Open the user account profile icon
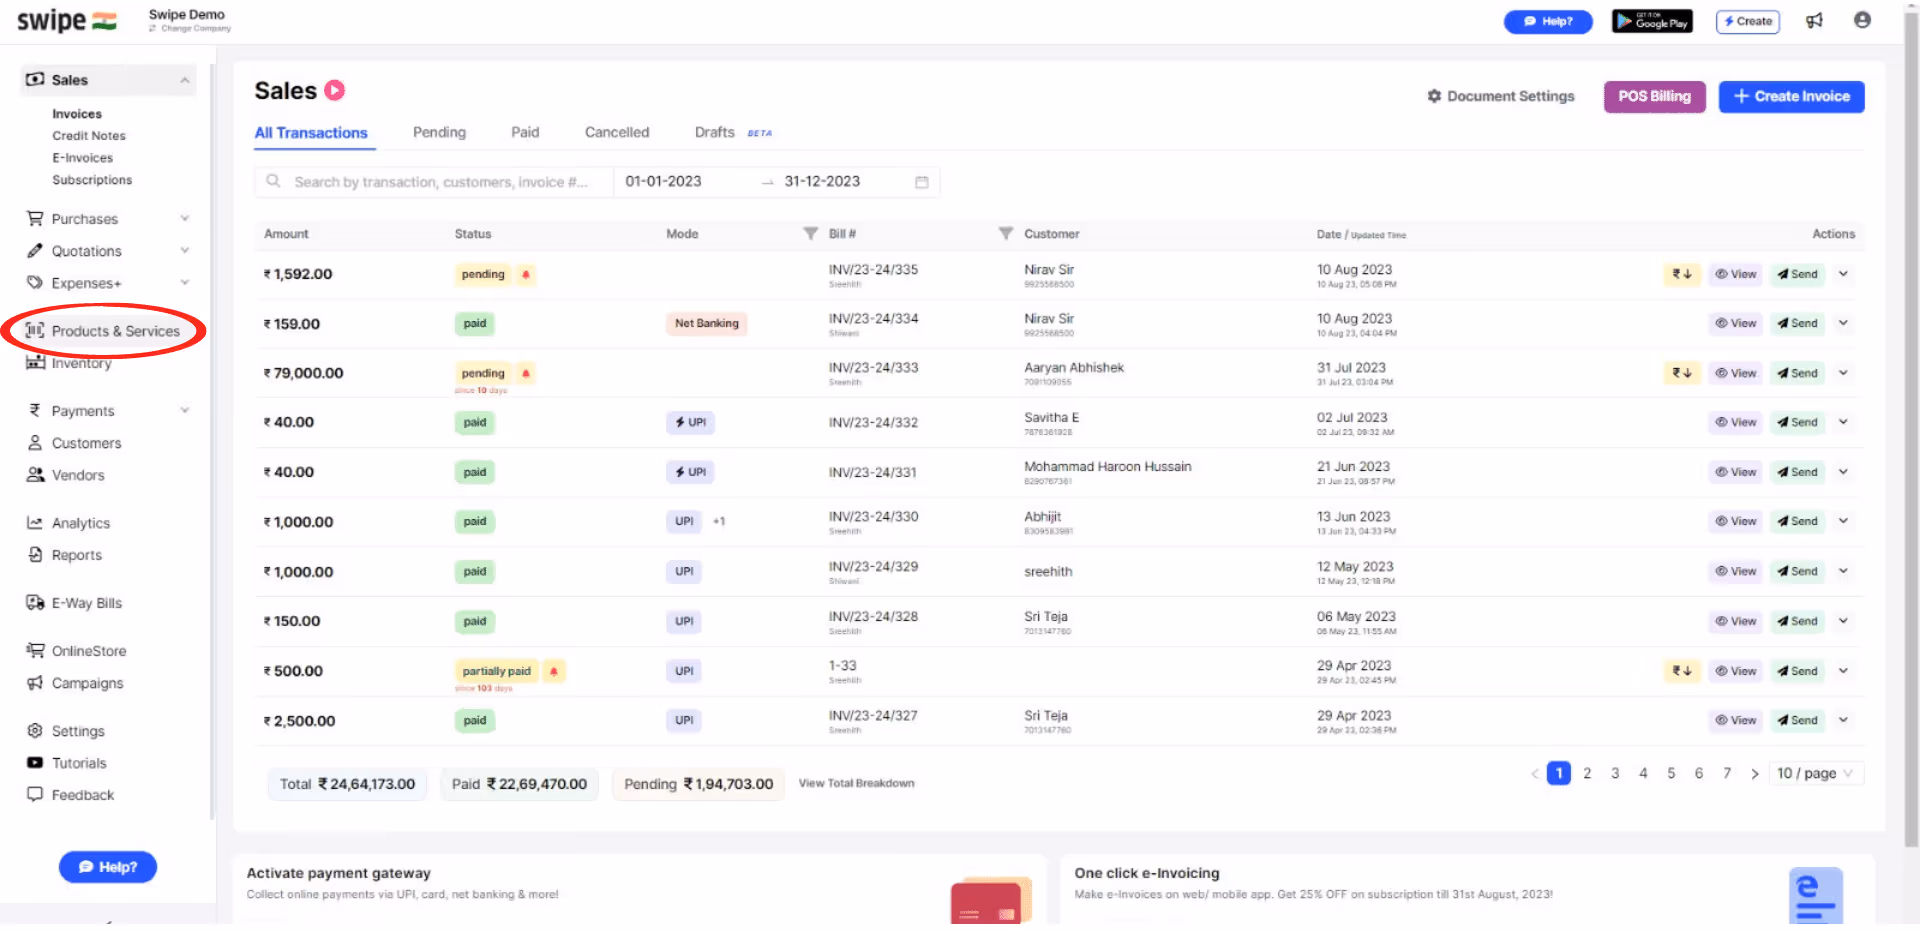Screen dimensions: 1920x930 [x=1862, y=20]
